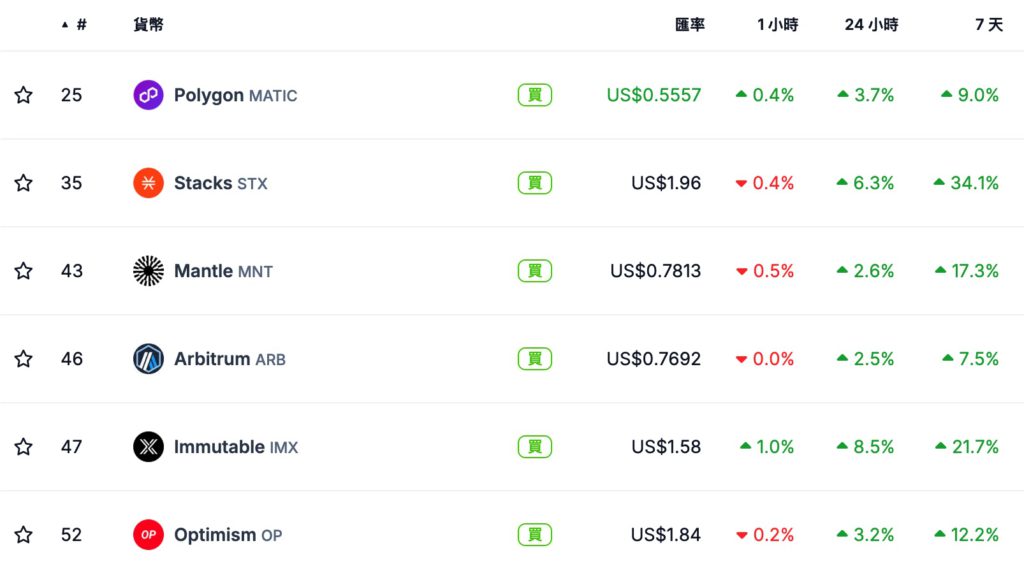
Task: Sort by the 匯率 price column header
Action: click(690, 24)
